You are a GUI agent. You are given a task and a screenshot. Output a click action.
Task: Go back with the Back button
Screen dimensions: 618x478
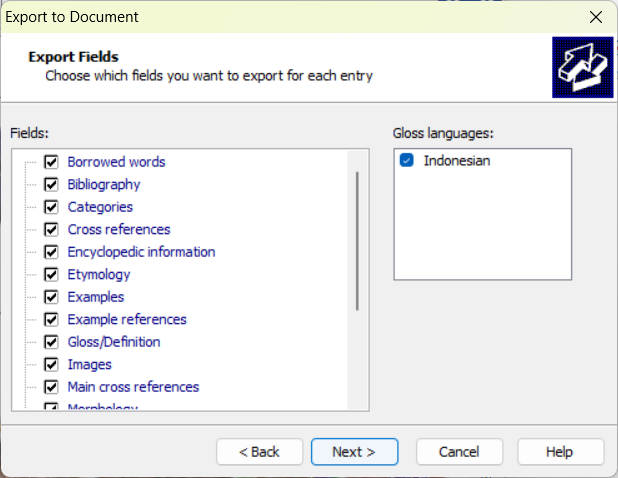[x=259, y=452]
